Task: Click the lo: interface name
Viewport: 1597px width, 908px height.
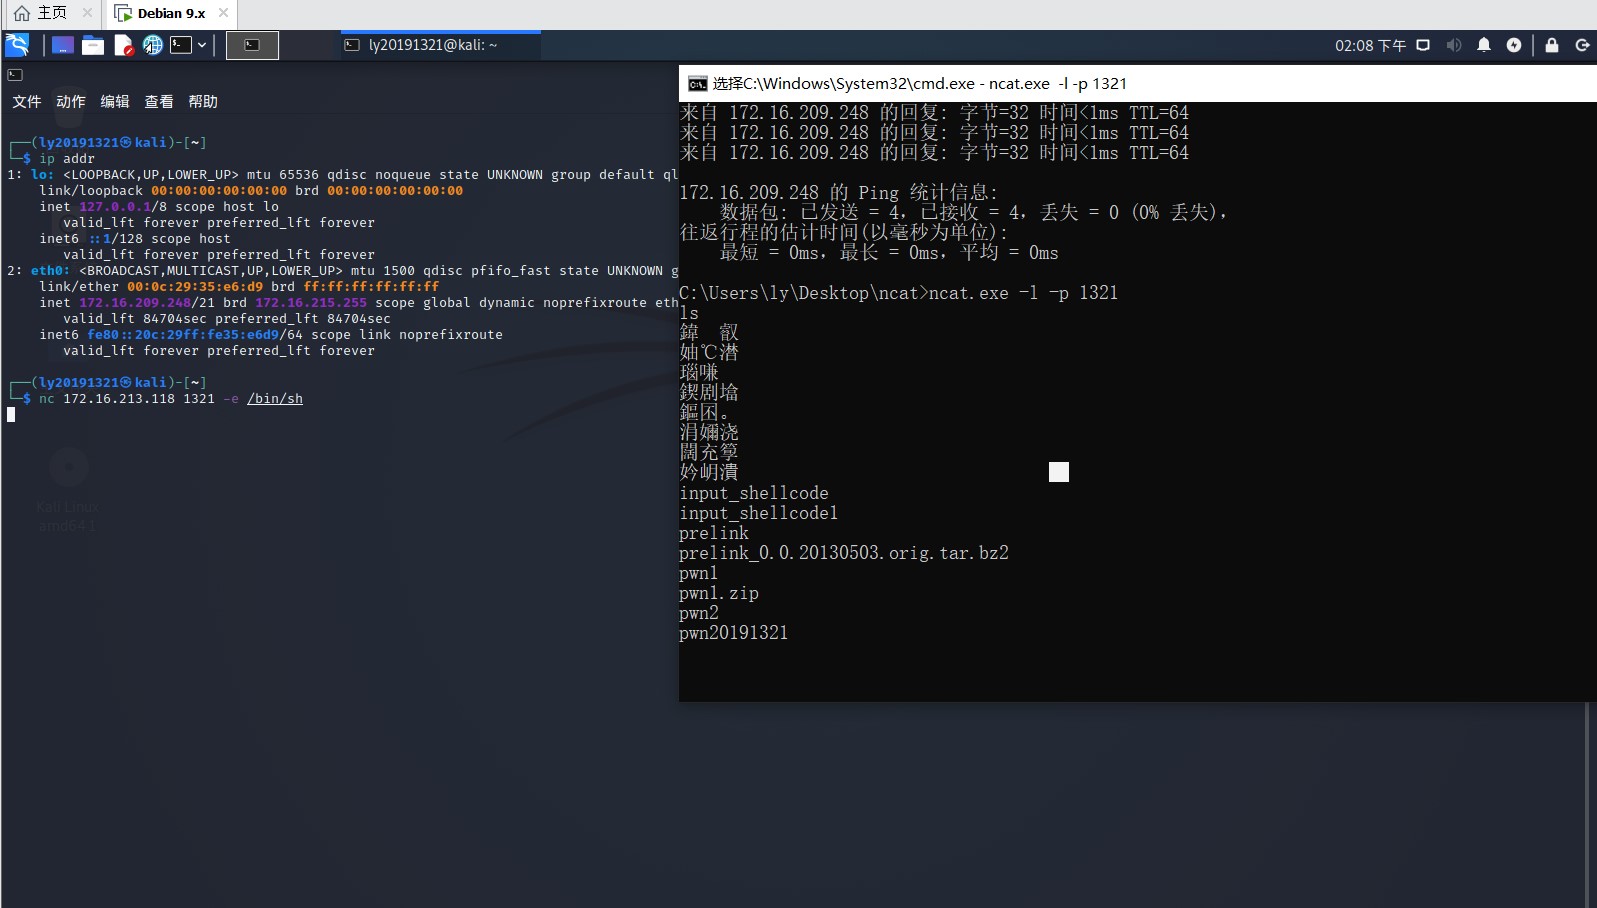Action: [x=43, y=175]
